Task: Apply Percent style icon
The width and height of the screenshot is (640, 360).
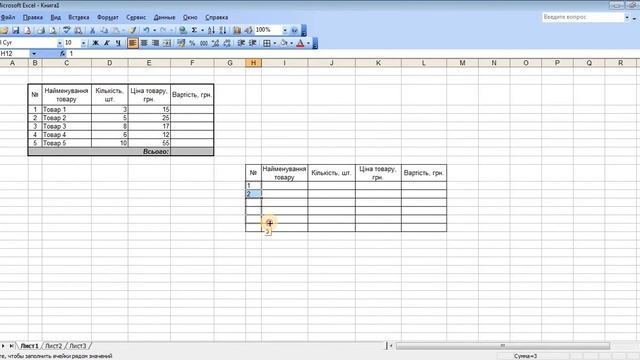Action: pos(192,43)
